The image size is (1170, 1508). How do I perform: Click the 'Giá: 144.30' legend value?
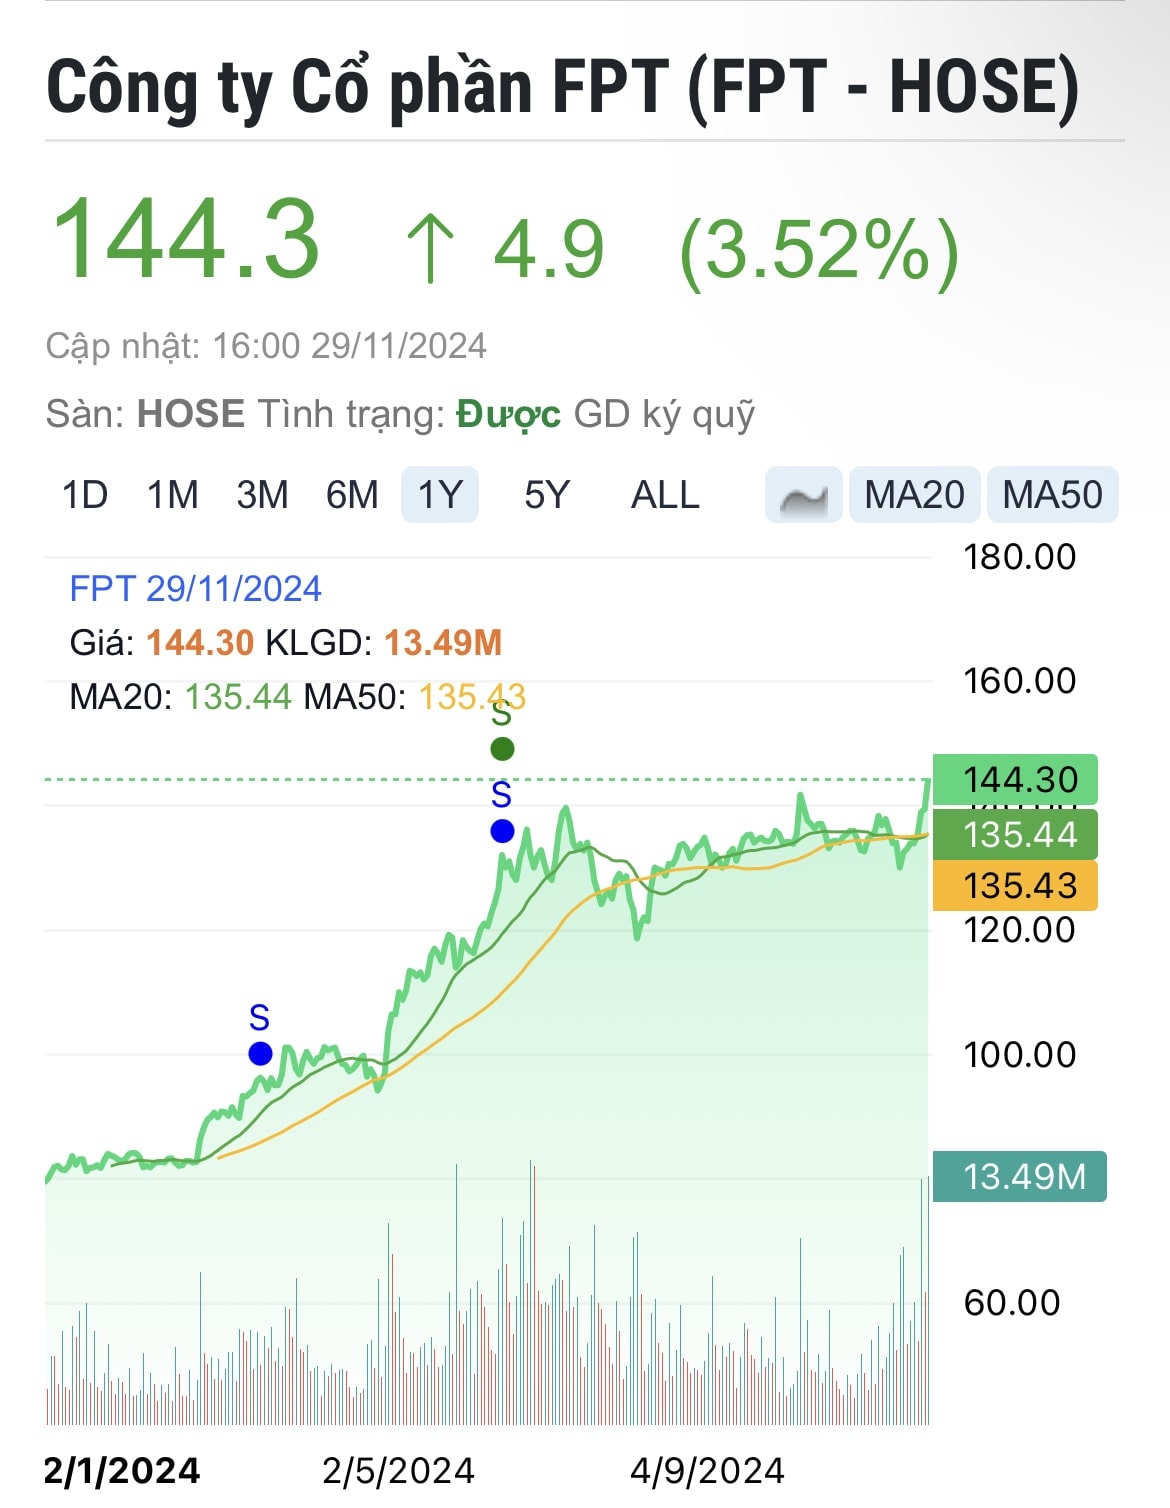[x=162, y=643]
